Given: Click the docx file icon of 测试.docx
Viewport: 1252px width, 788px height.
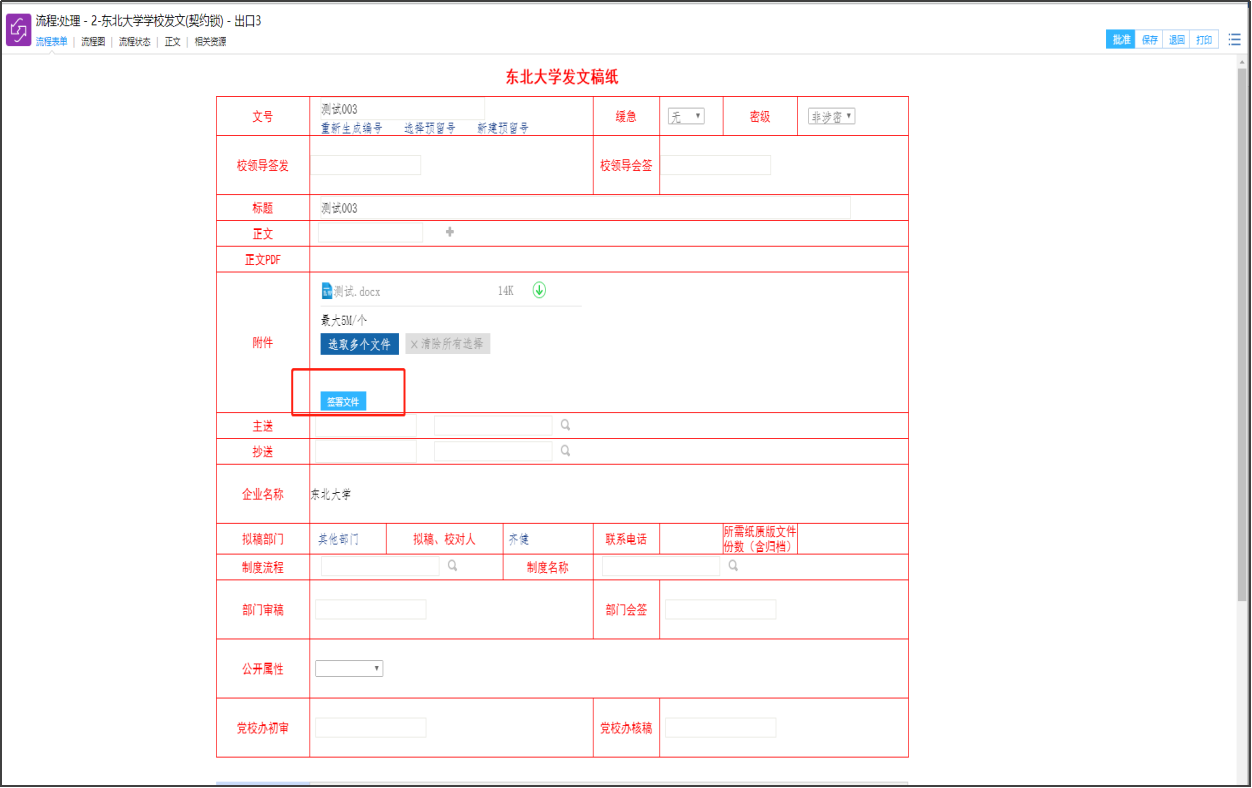Looking at the screenshot, I should (326, 291).
